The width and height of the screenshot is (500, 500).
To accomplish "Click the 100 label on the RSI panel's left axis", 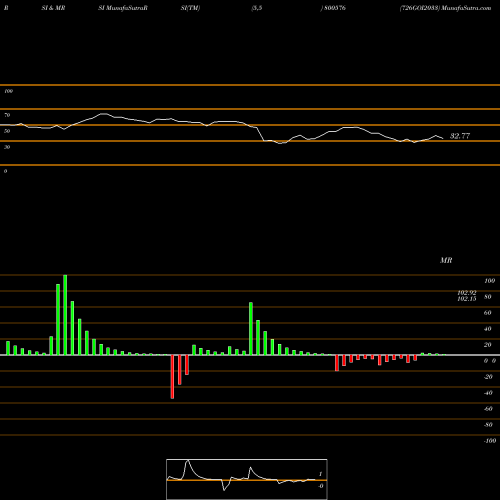I will [x=8, y=91].
